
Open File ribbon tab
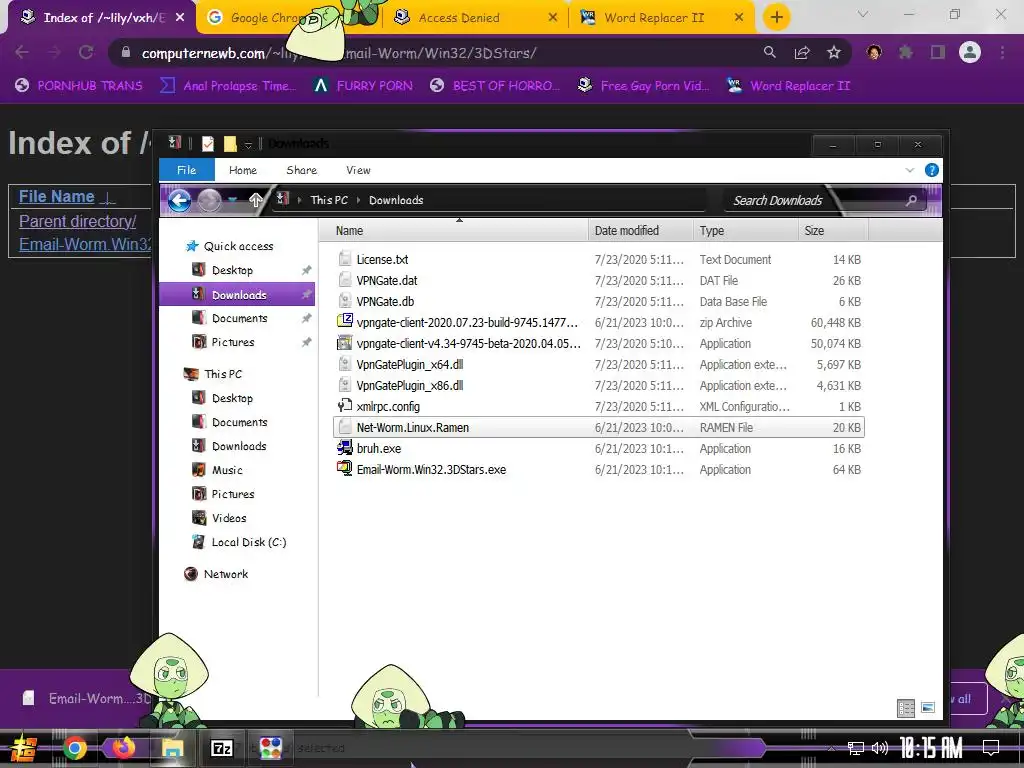click(x=187, y=170)
